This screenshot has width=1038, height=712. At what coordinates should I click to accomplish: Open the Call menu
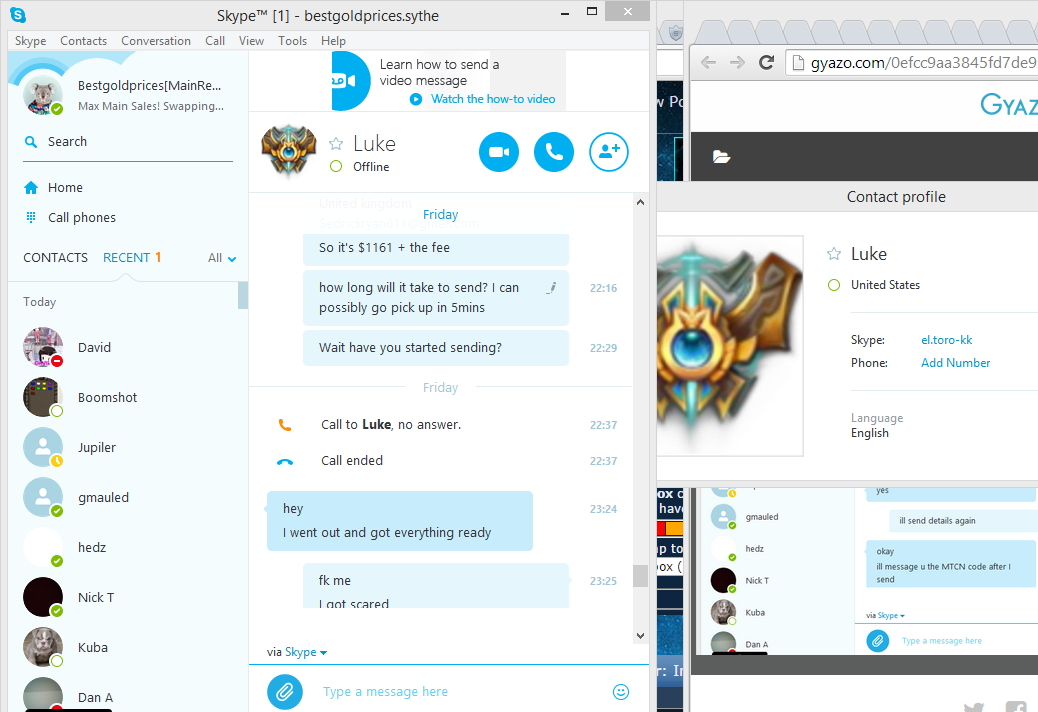pyautogui.click(x=214, y=41)
